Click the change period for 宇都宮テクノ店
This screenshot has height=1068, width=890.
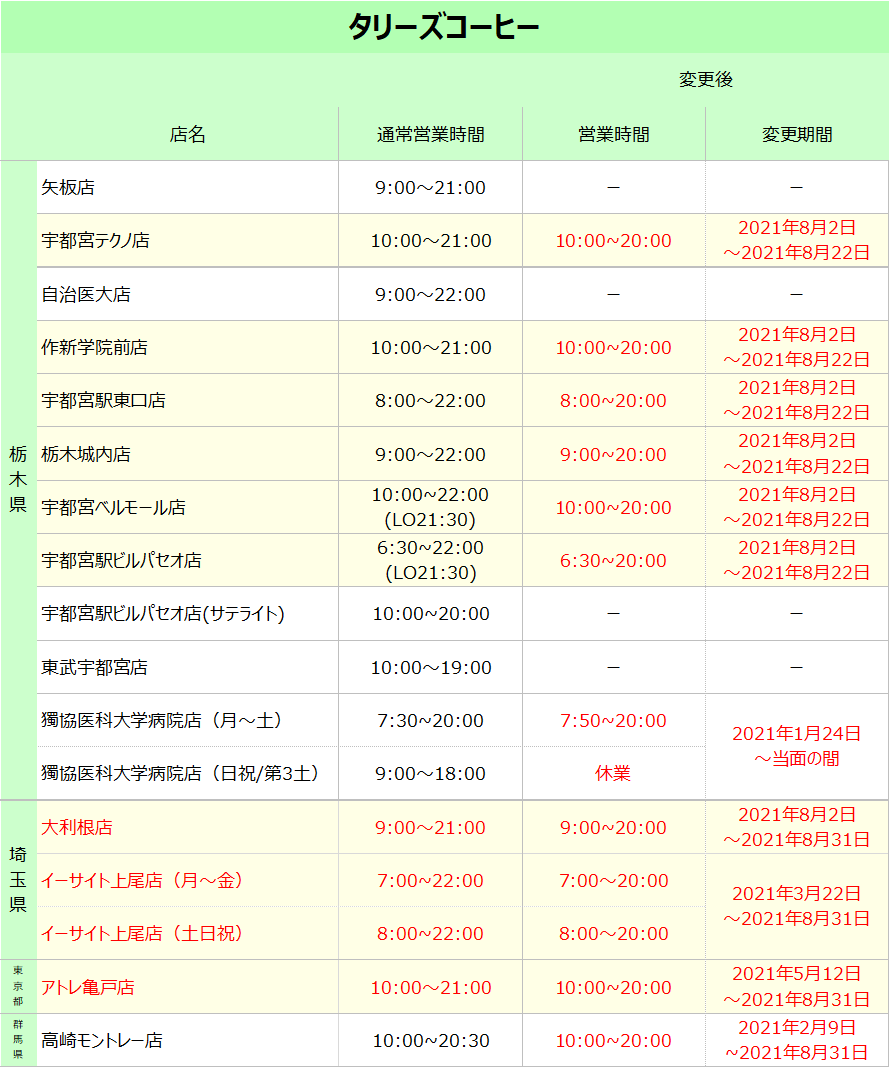797,240
